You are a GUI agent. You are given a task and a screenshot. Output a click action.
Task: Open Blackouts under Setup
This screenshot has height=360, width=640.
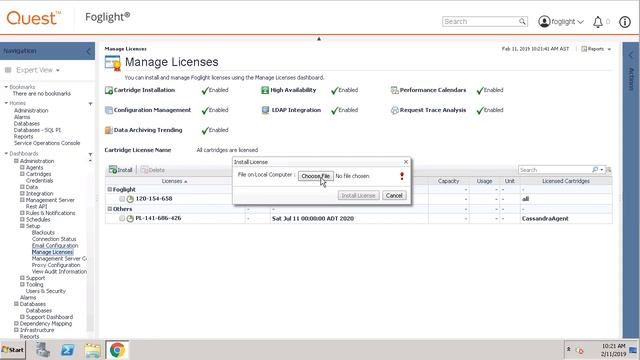(43, 233)
